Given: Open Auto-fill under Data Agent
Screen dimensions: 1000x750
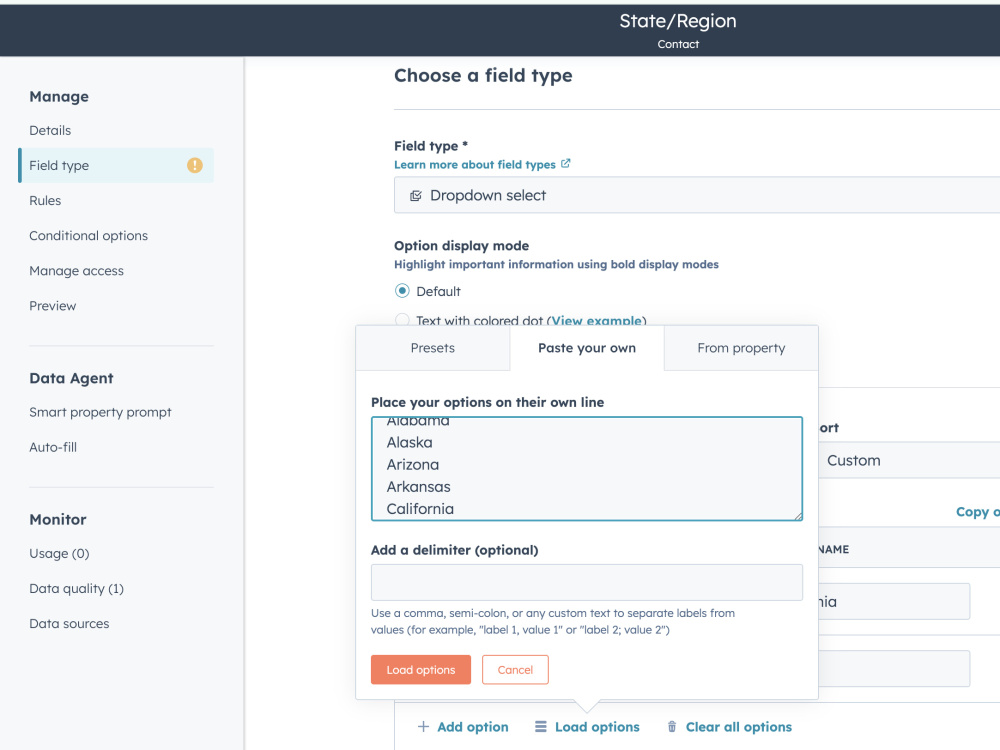Looking at the screenshot, I should (53, 447).
